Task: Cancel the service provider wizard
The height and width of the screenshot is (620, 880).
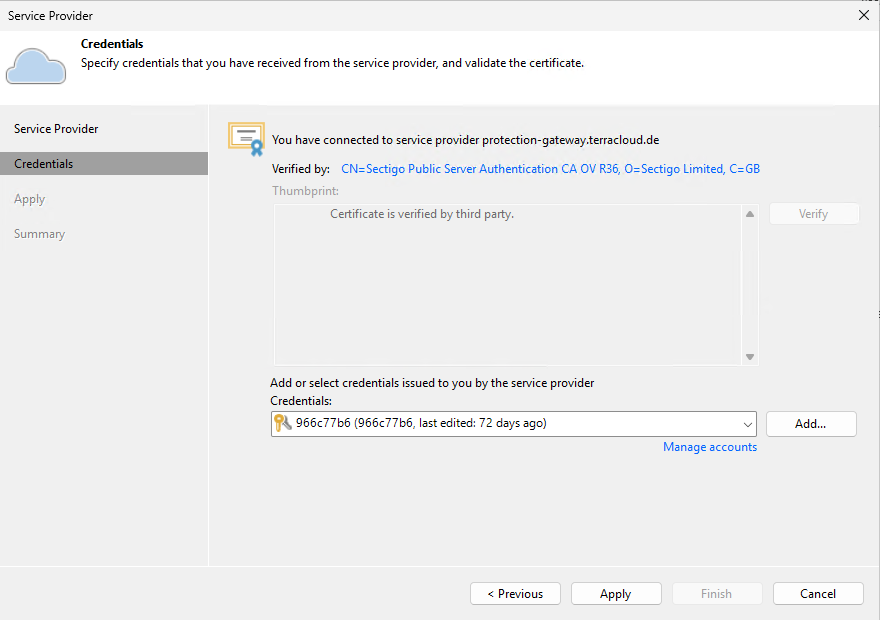Action: coord(817,594)
